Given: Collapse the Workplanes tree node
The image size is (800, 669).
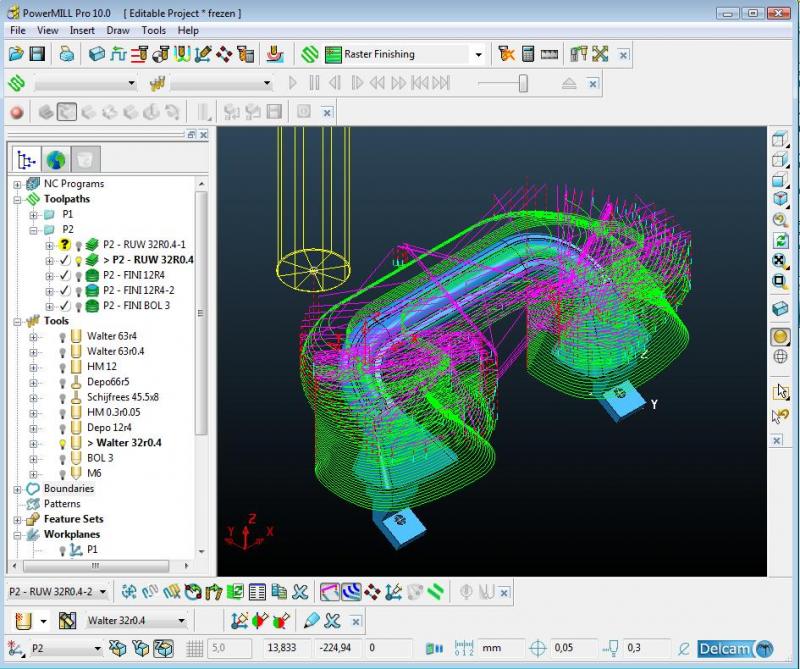Looking at the screenshot, I should [x=17, y=535].
